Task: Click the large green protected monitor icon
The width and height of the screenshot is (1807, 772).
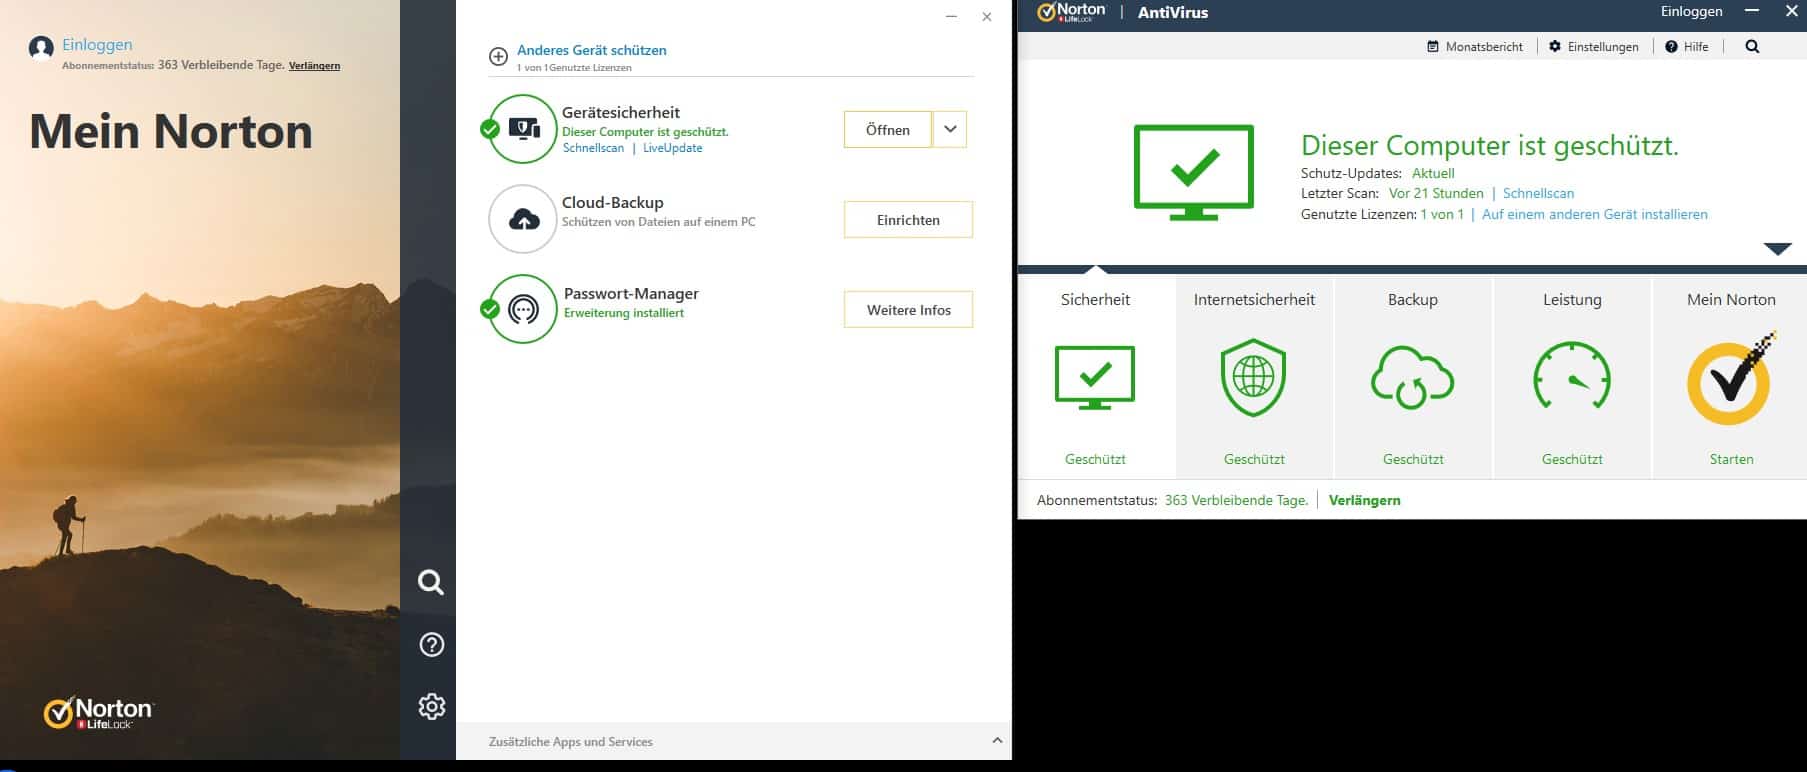Action: pos(1194,172)
